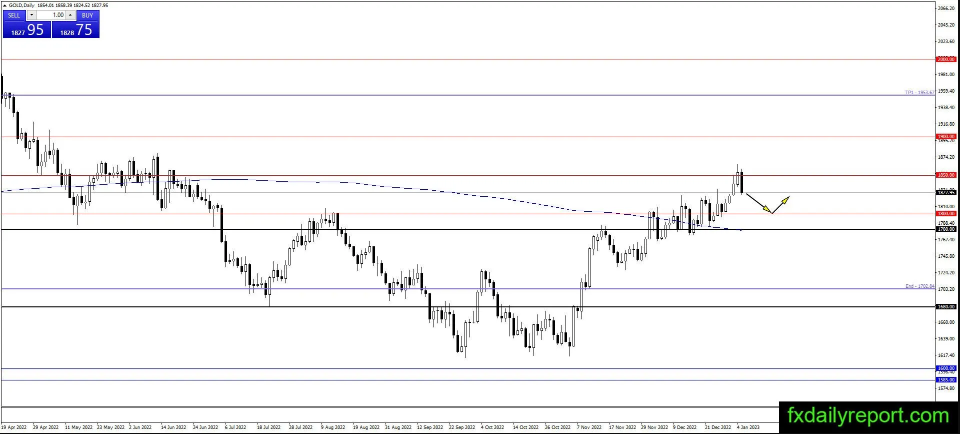Click the SELL button in the one-click panel
This screenshot has height=434, width=960.
pos(14,16)
